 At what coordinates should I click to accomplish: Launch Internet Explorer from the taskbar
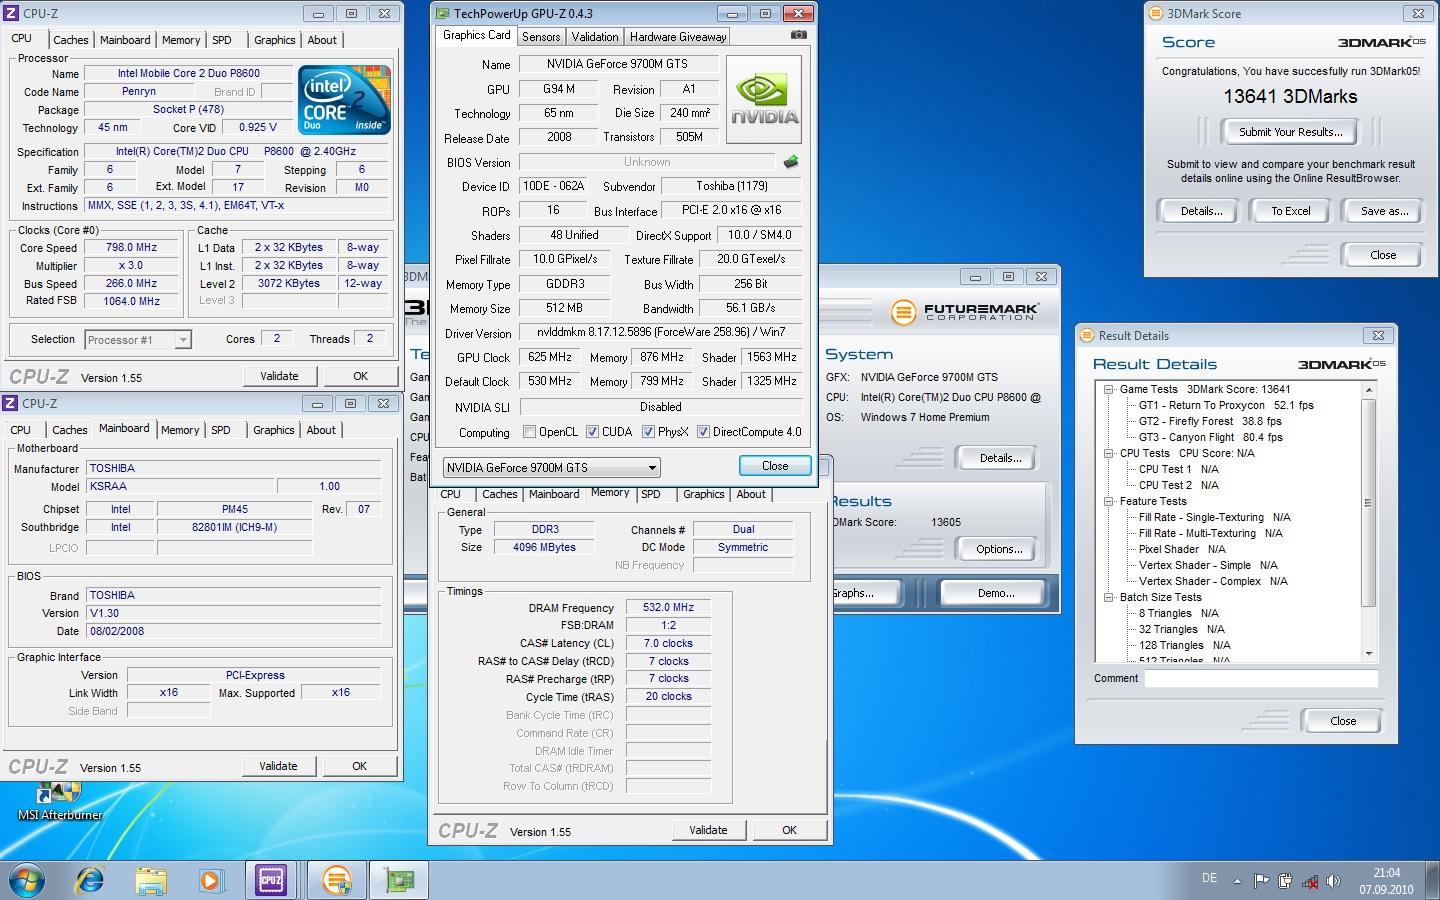click(90, 880)
